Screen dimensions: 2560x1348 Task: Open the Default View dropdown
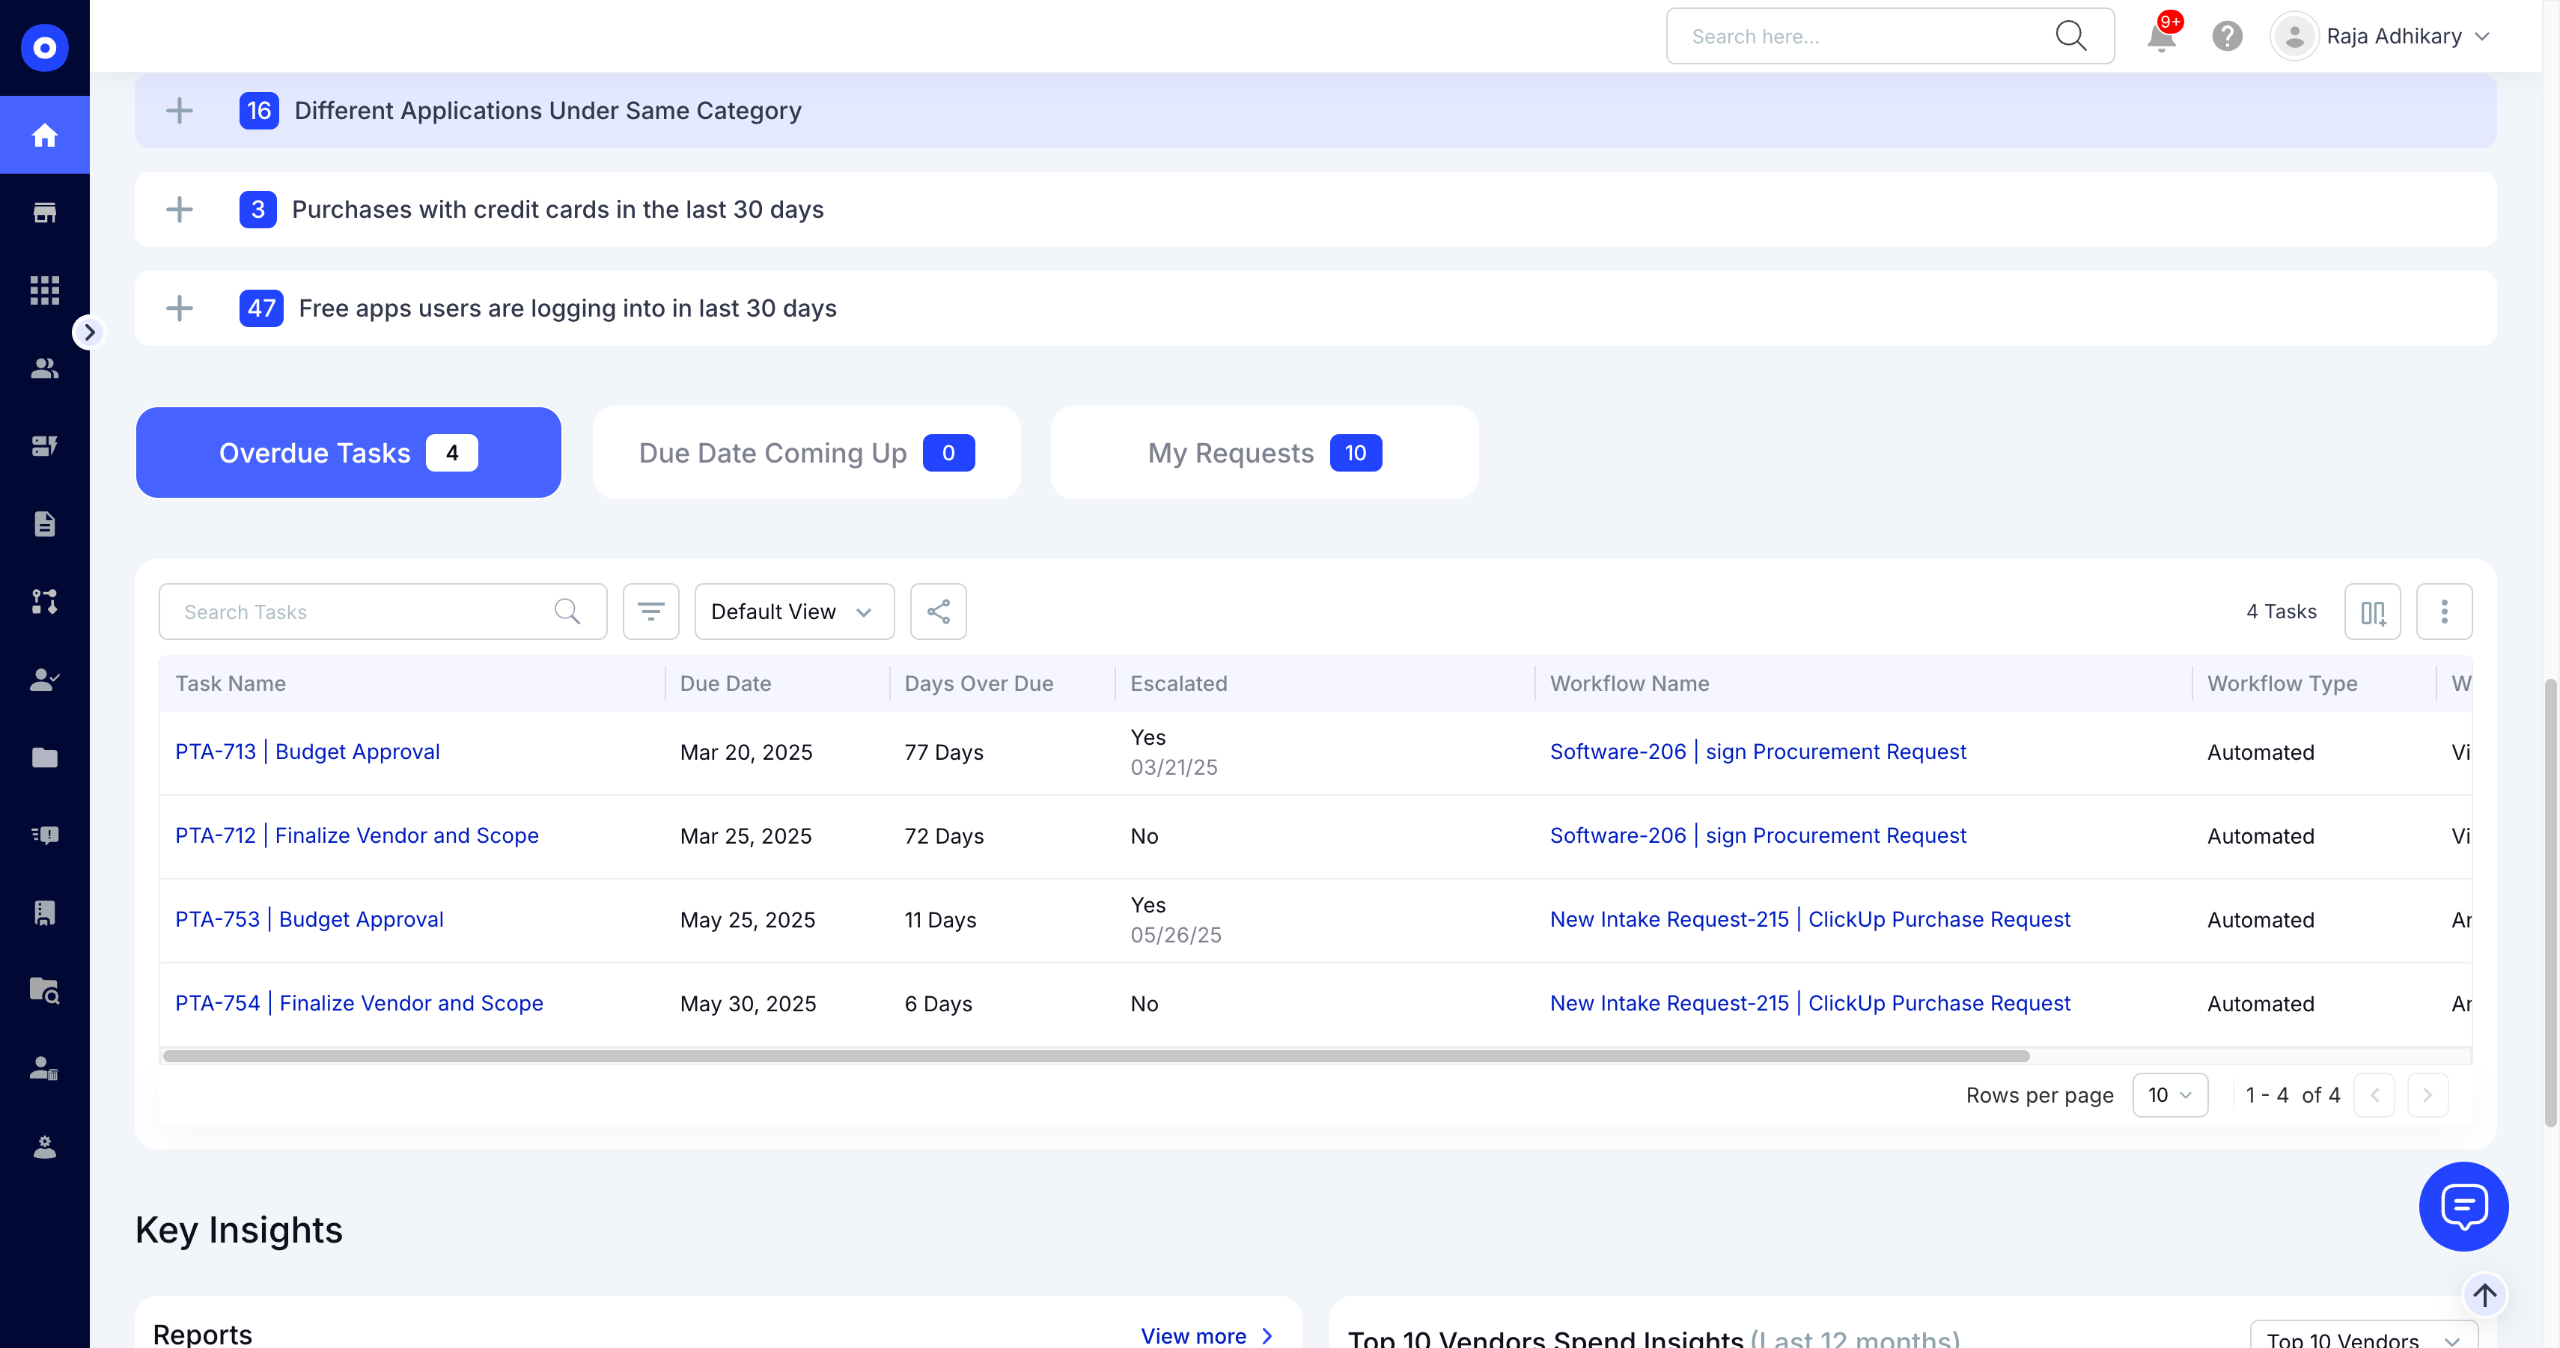pos(794,611)
